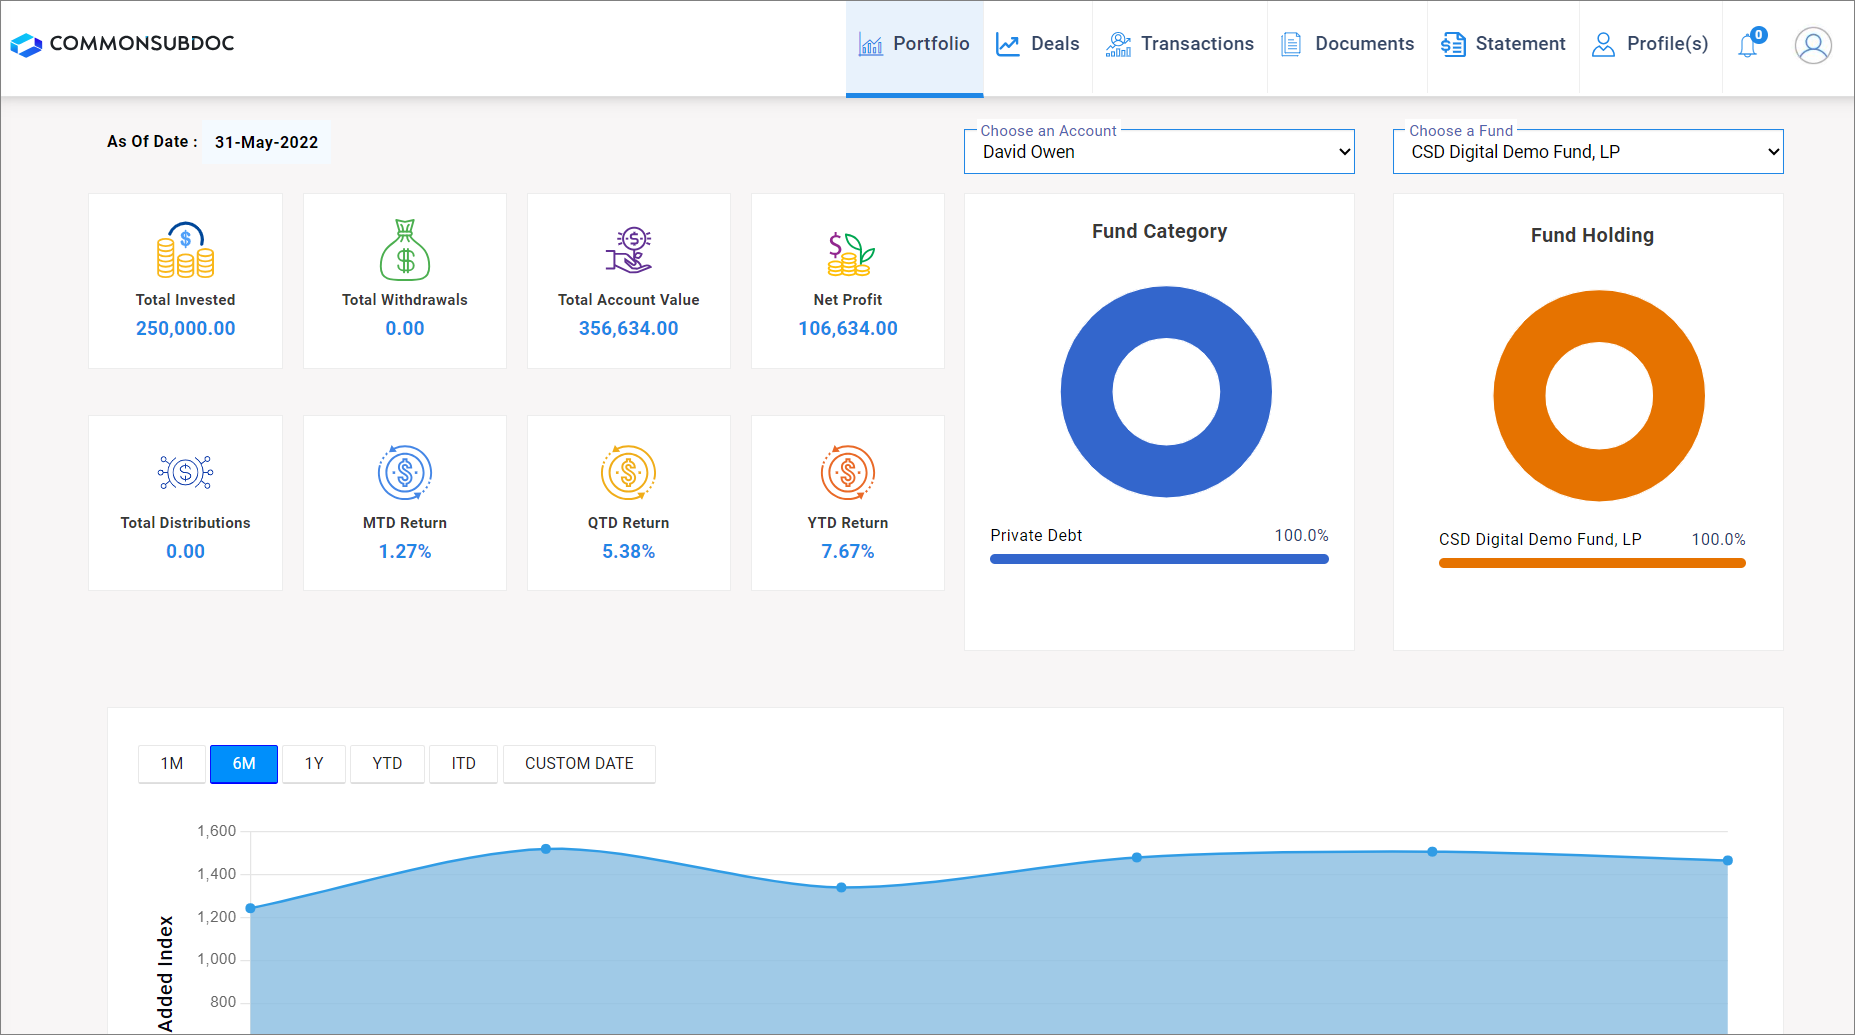Select the 1M time range toggle
Screen dimensions: 1855x1035
172,764
